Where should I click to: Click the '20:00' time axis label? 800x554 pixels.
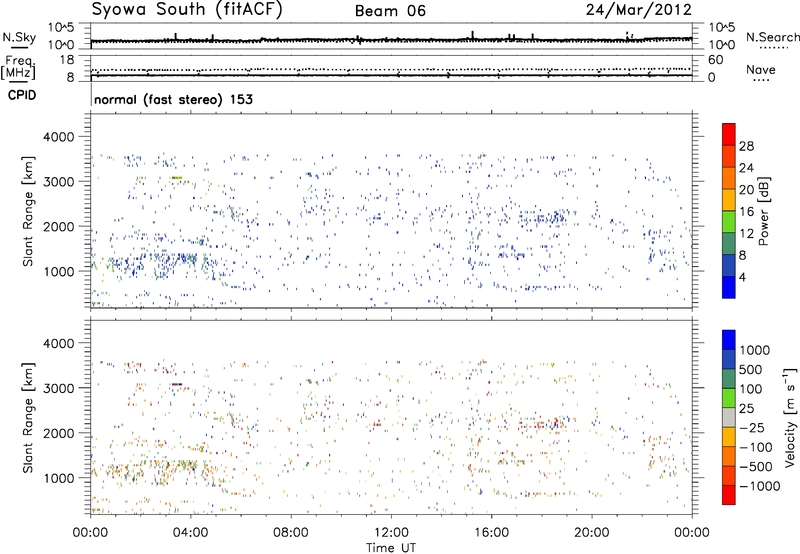point(591,533)
